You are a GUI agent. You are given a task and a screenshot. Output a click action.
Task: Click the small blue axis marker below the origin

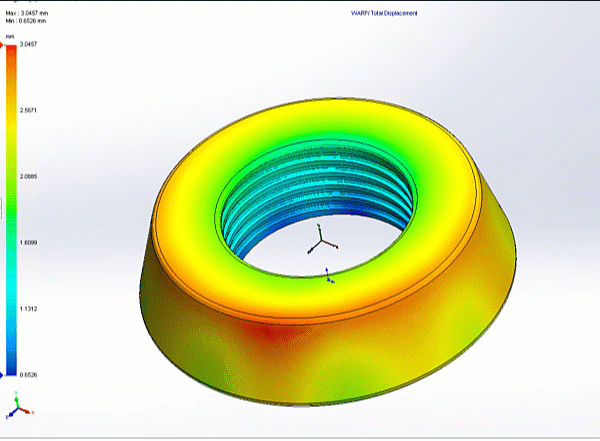click(329, 275)
